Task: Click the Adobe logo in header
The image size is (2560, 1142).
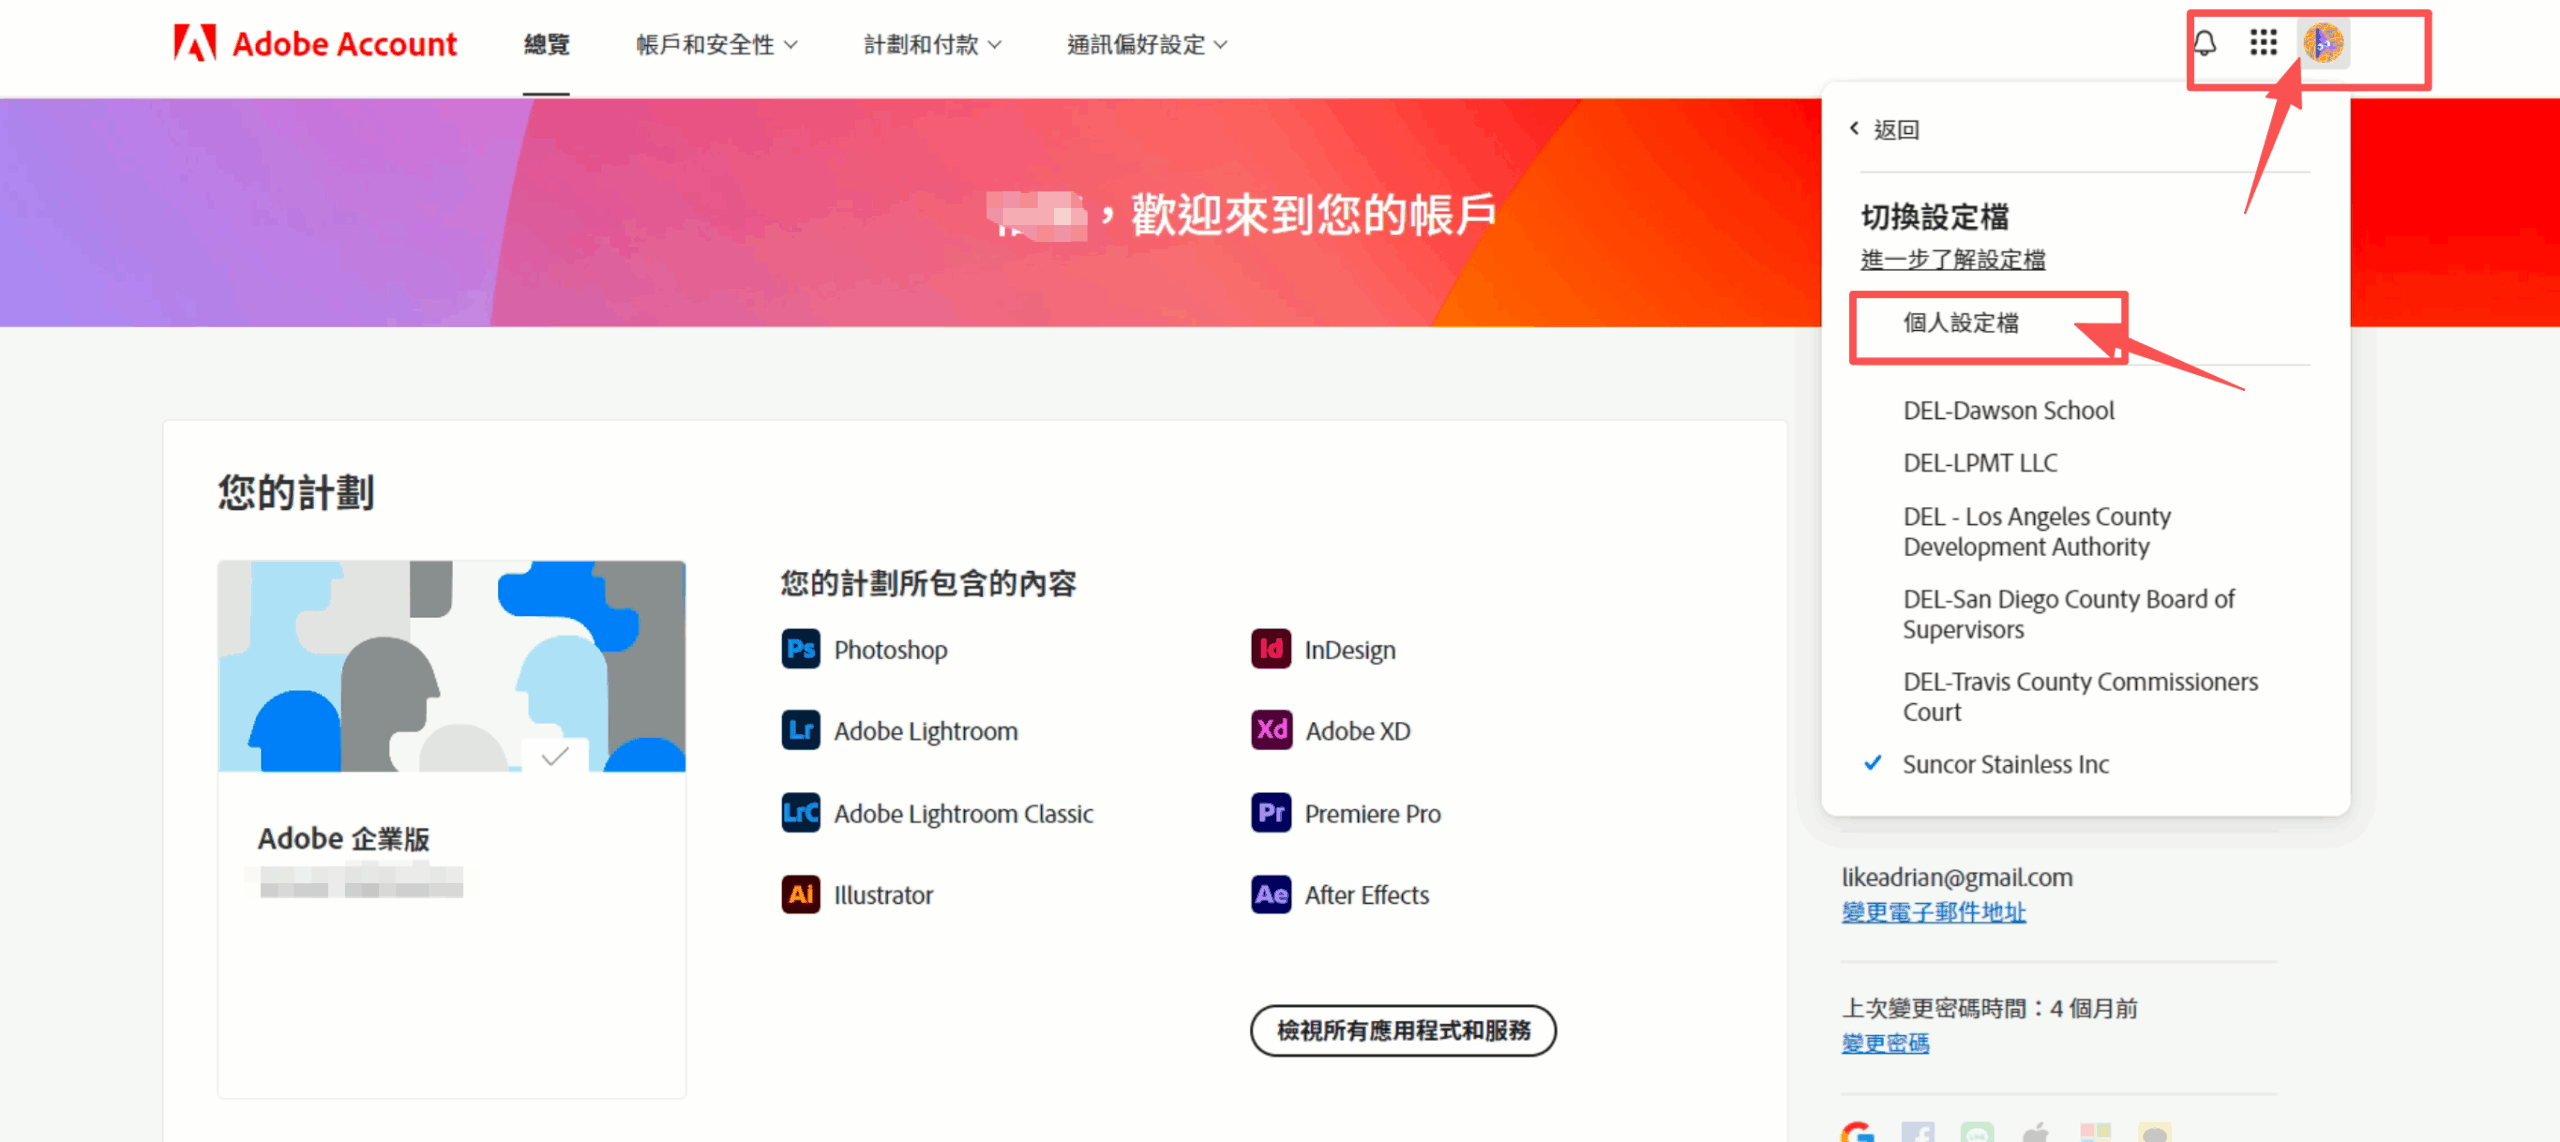Action: (195, 43)
